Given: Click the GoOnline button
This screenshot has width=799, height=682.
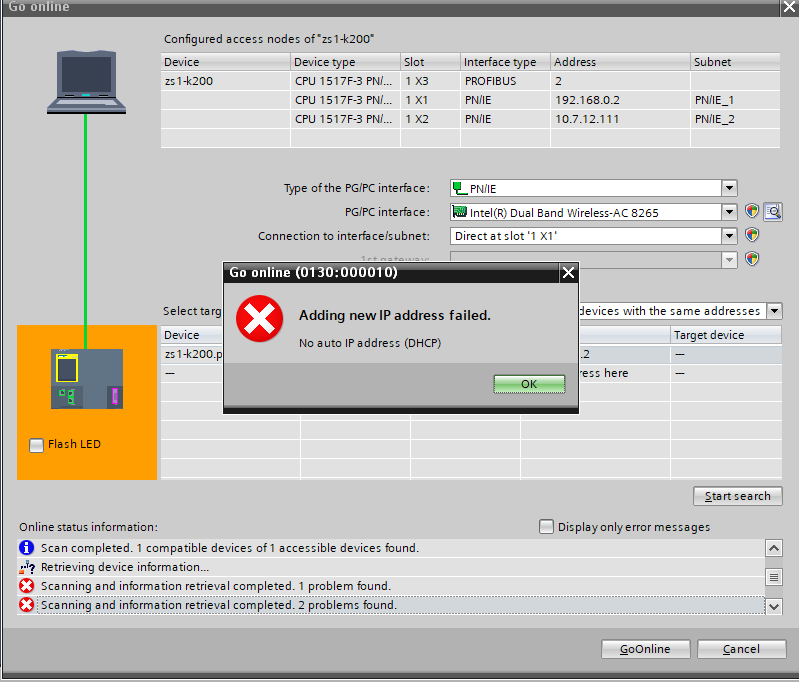Looking at the screenshot, I should (x=645, y=649).
